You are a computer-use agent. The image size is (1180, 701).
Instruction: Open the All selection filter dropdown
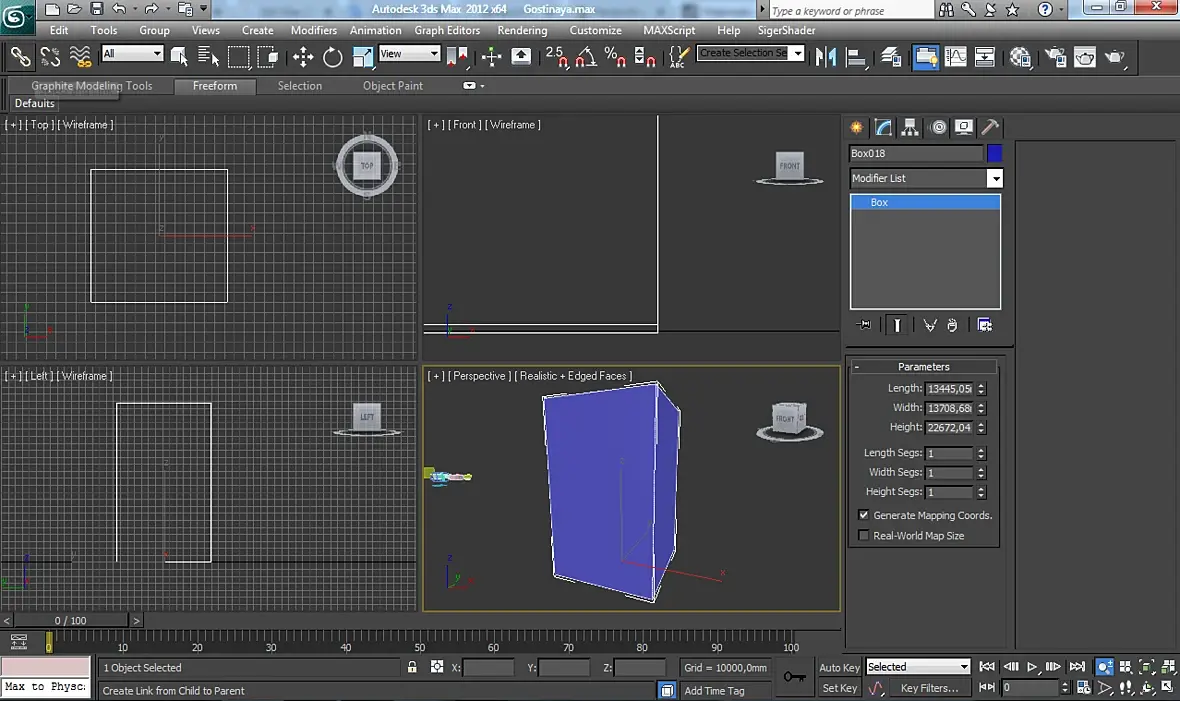click(132, 54)
